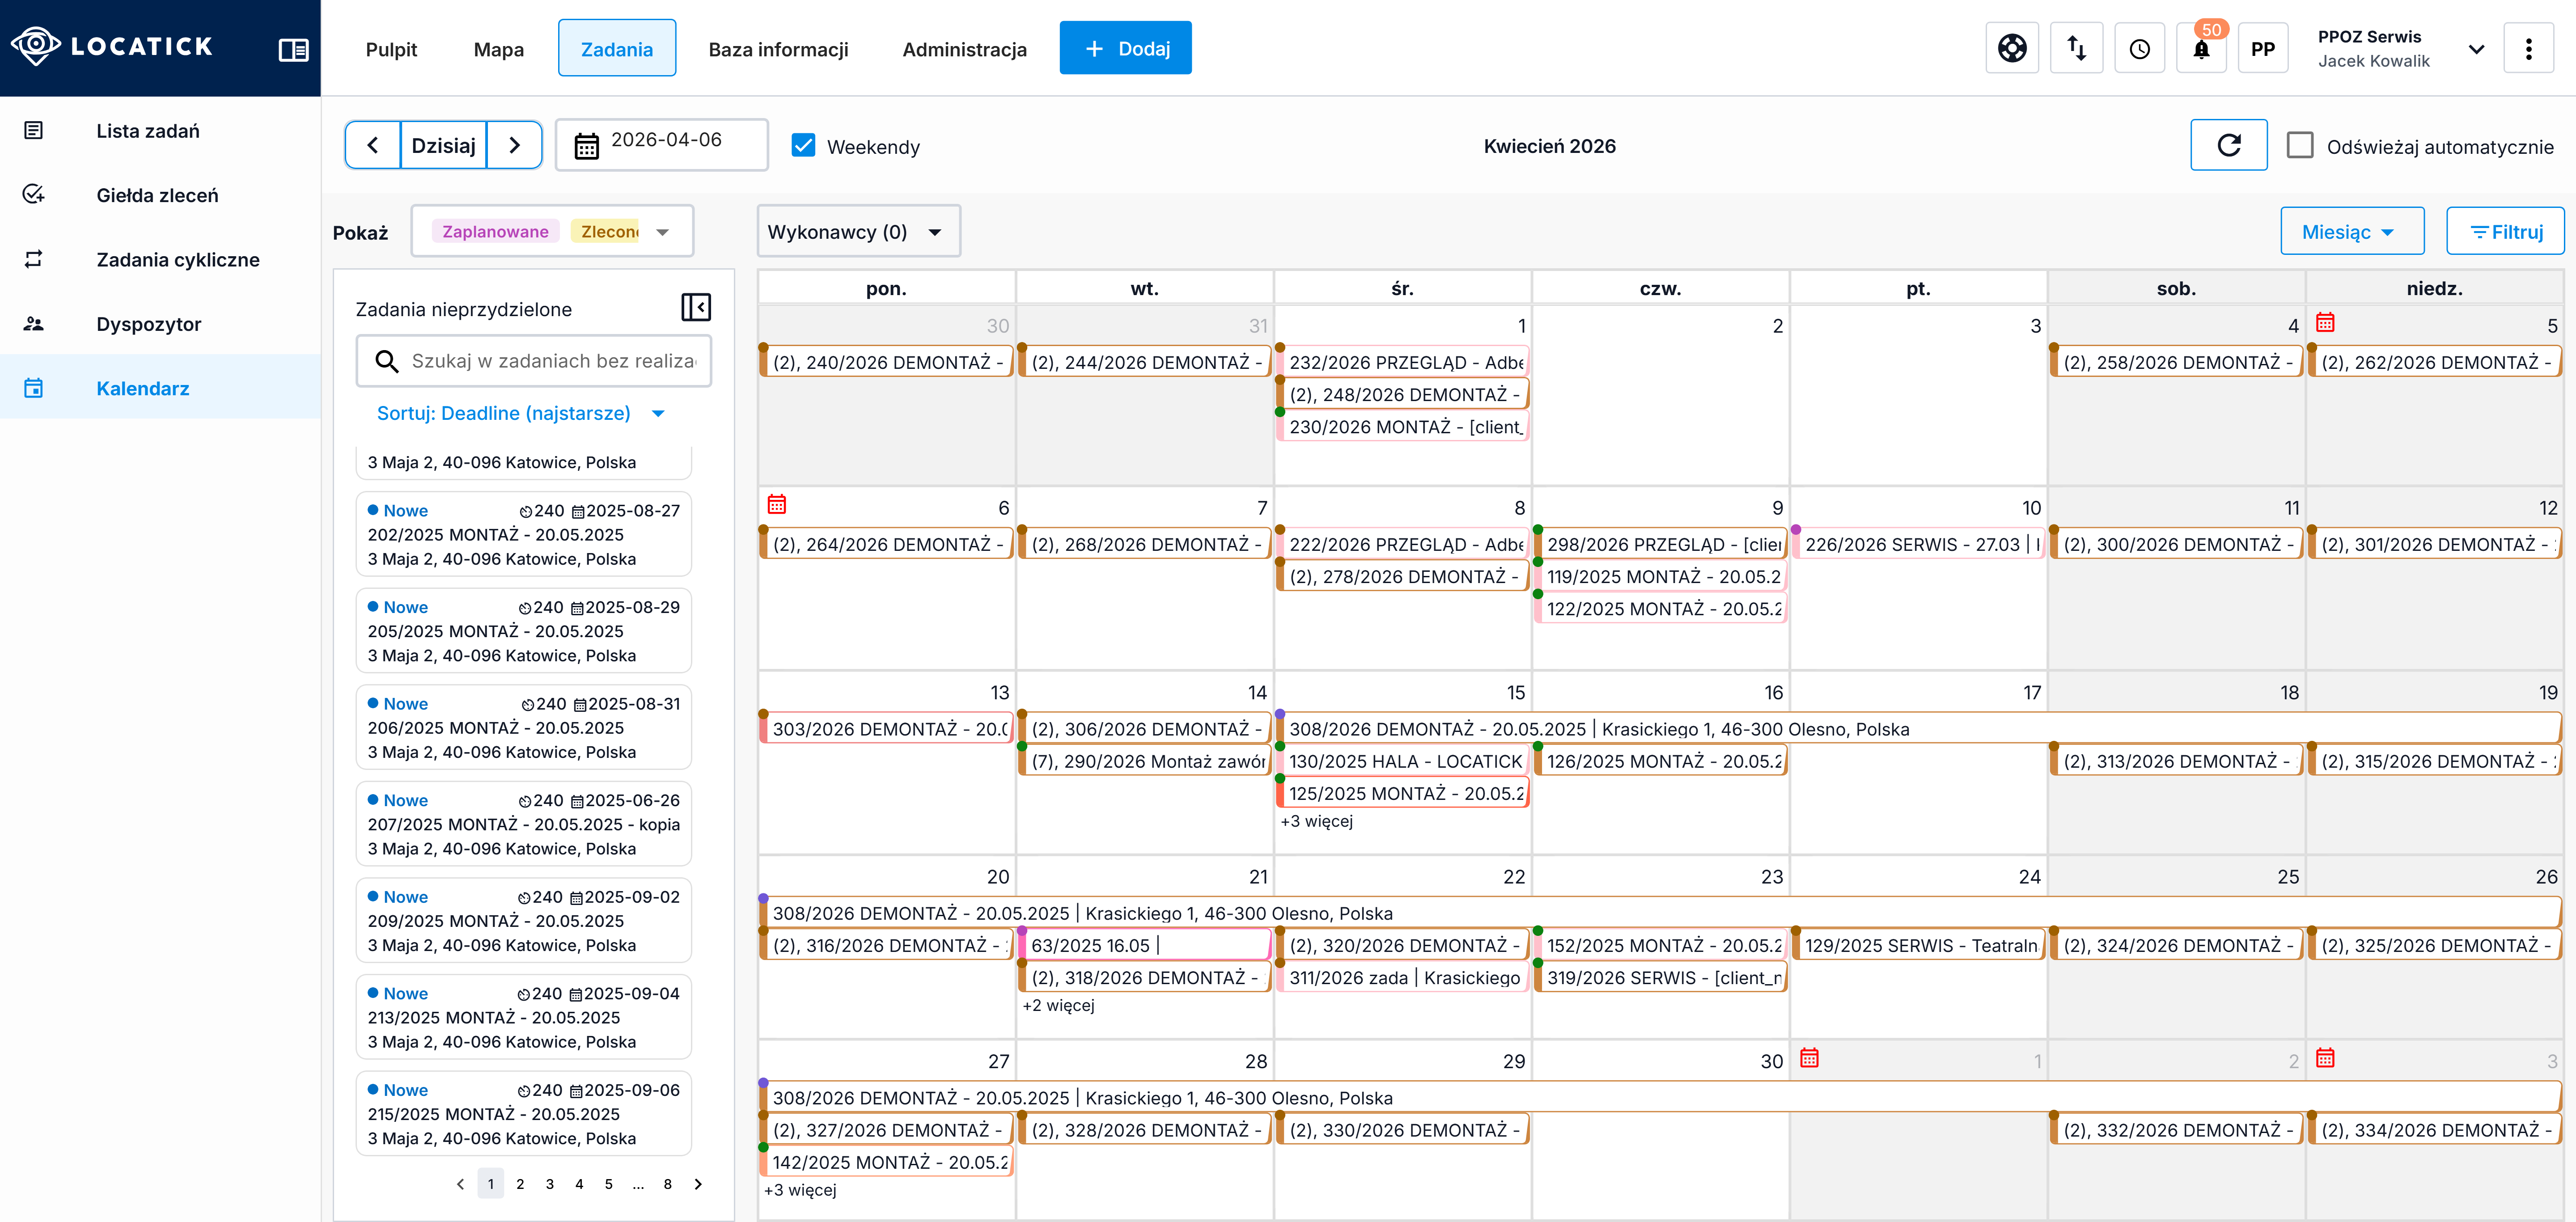Click red calendar icon on April 6
The image size is (2576, 1222).
pyautogui.click(x=777, y=504)
